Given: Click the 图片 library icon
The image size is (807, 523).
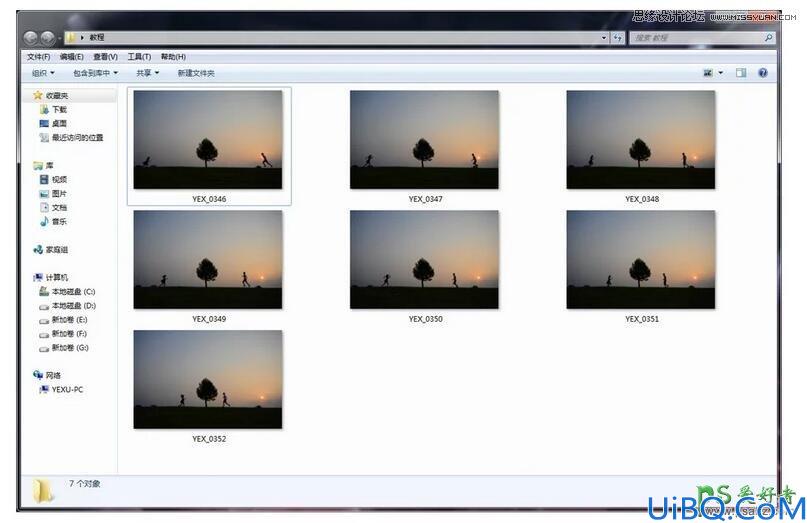Looking at the screenshot, I should 44,194.
